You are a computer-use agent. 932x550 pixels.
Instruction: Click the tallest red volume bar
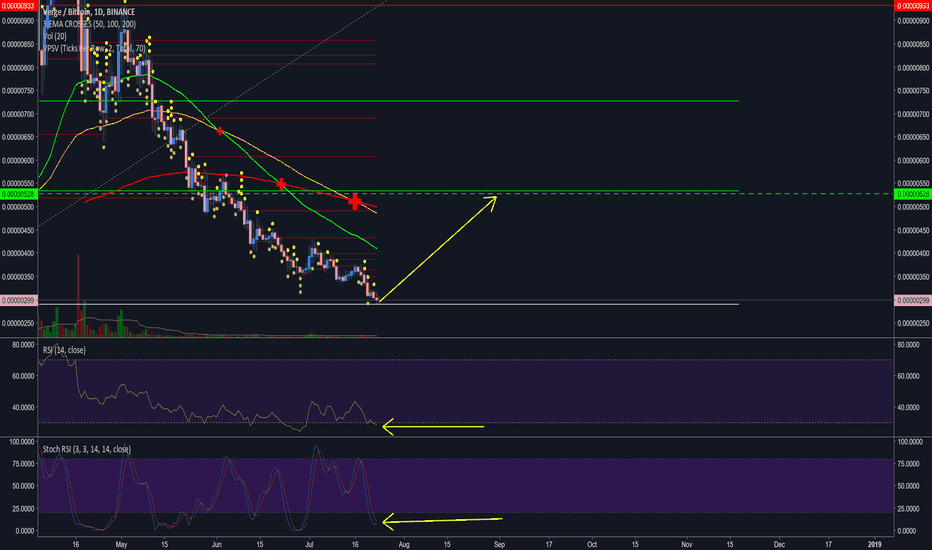tap(78, 296)
